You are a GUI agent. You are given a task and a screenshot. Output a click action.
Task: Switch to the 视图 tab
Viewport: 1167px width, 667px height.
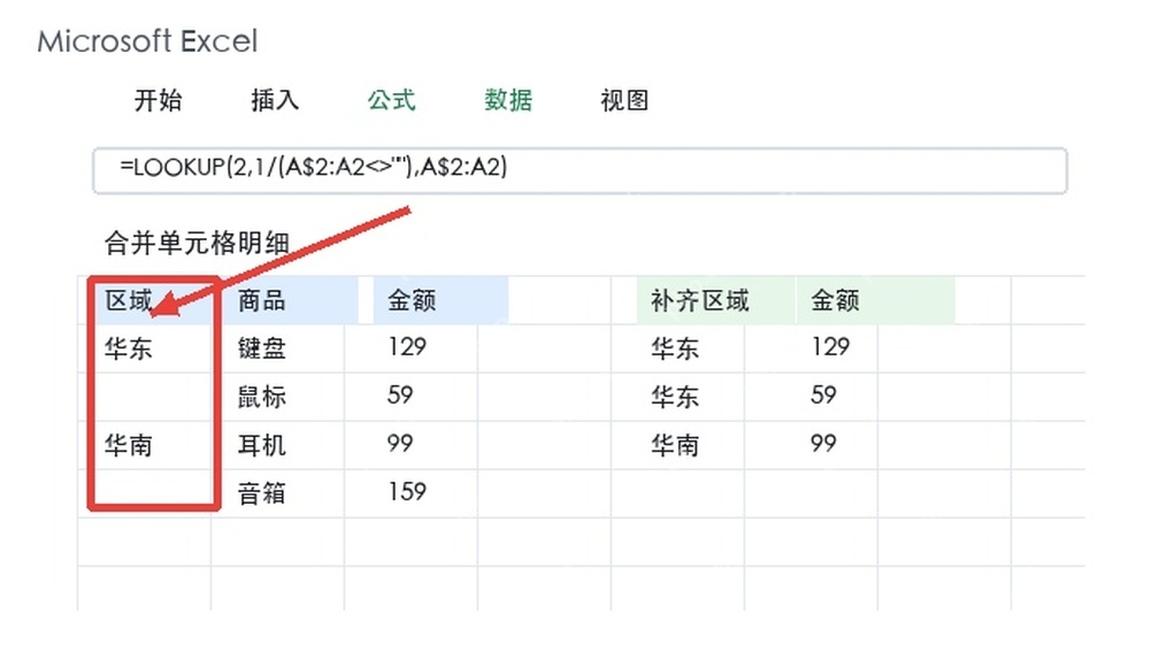click(624, 100)
